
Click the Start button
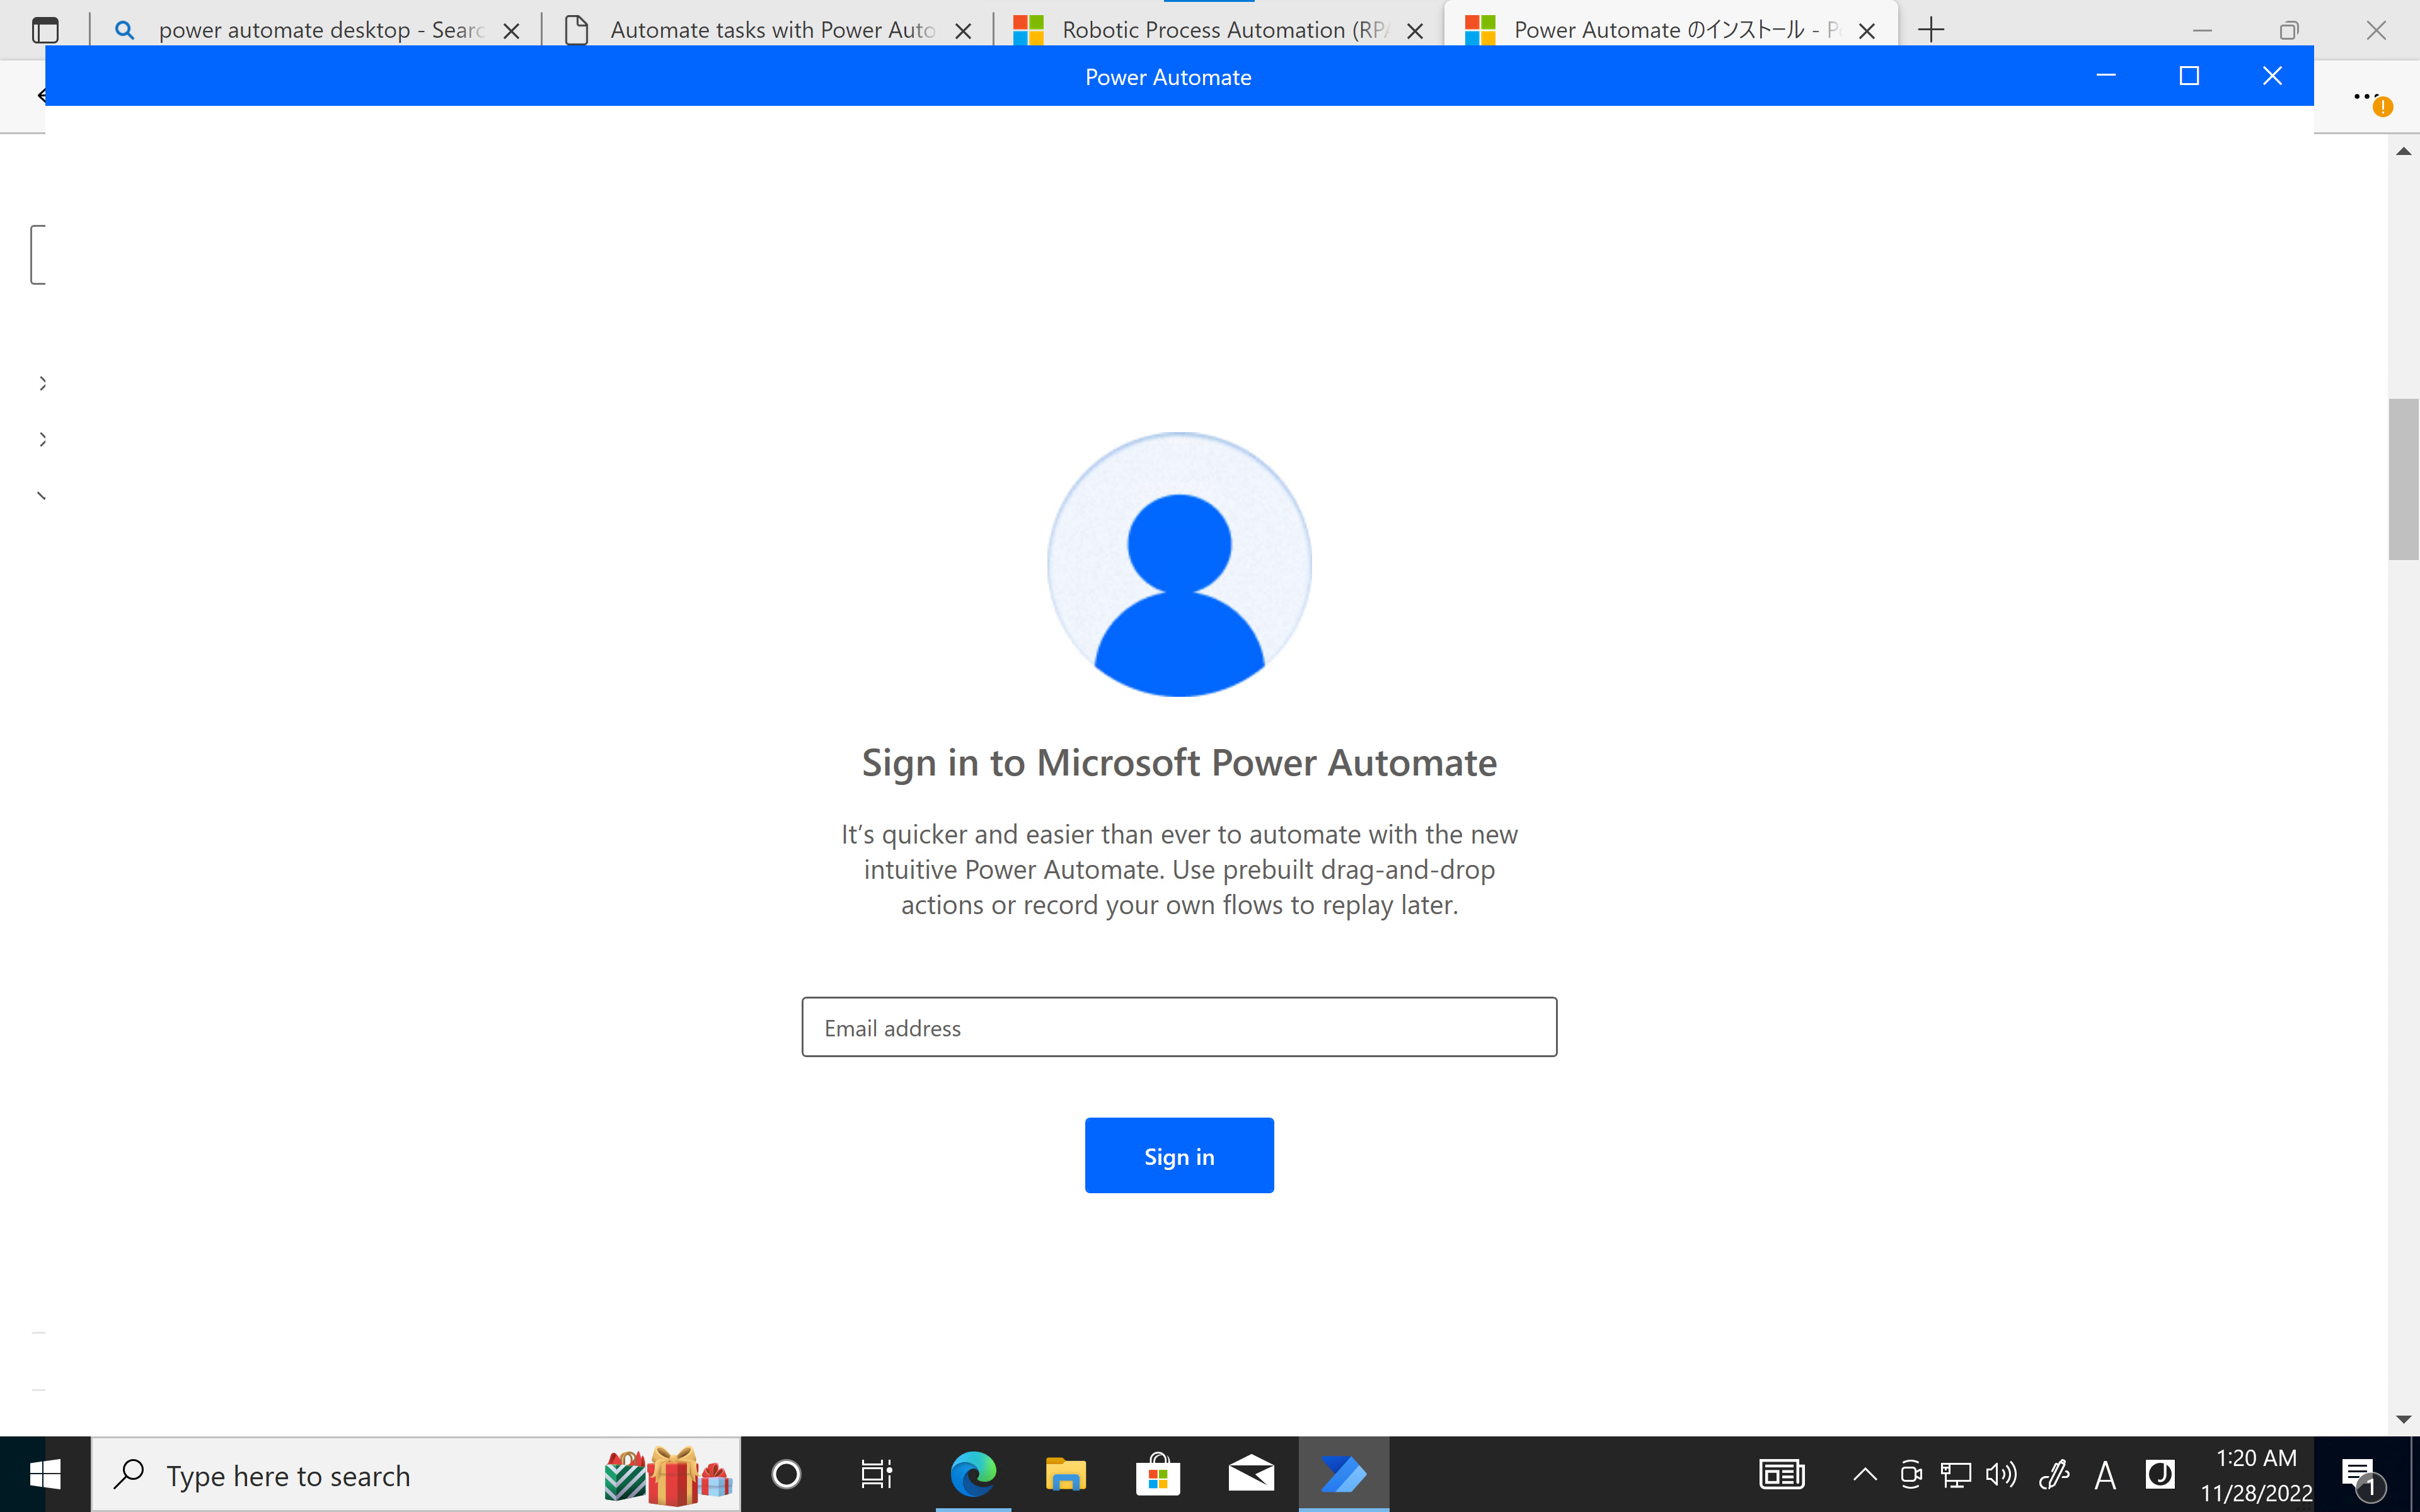45,1474
